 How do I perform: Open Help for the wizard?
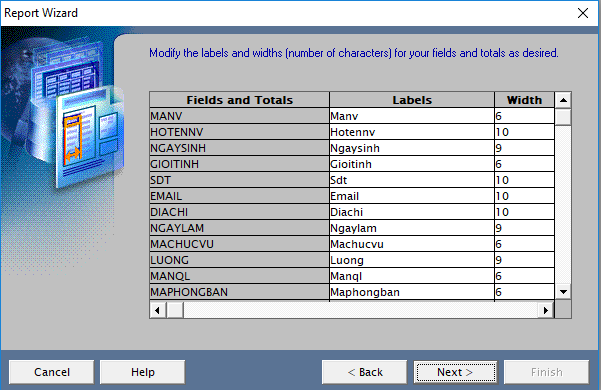tap(143, 372)
